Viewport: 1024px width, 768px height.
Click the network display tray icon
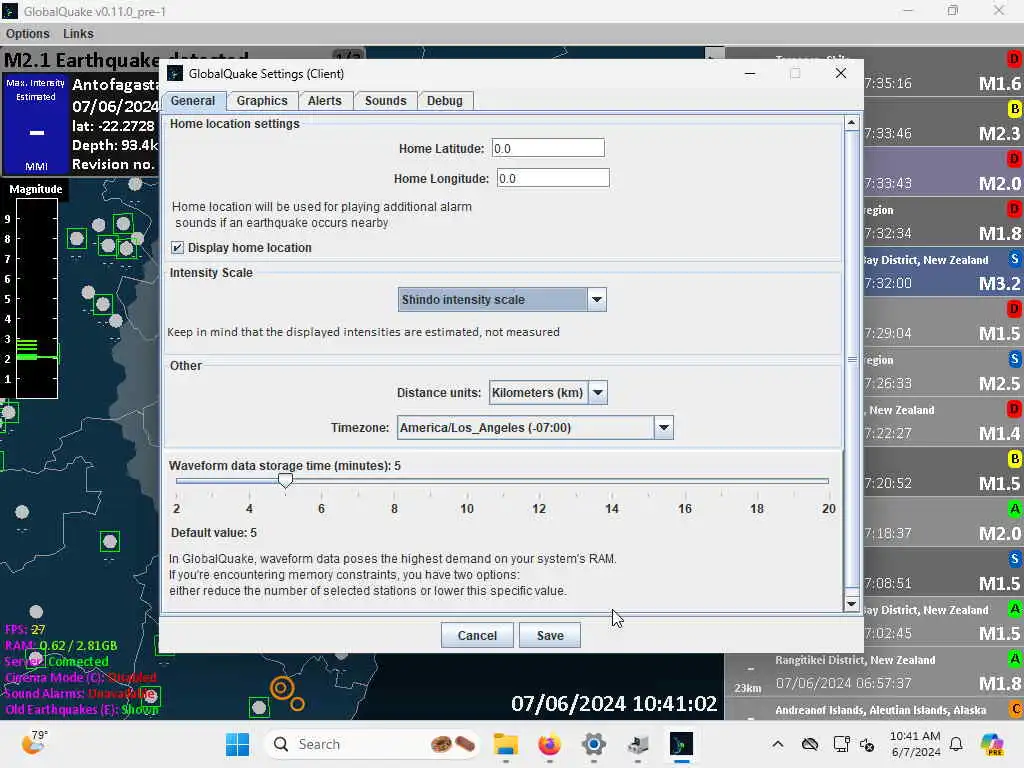(x=841, y=744)
